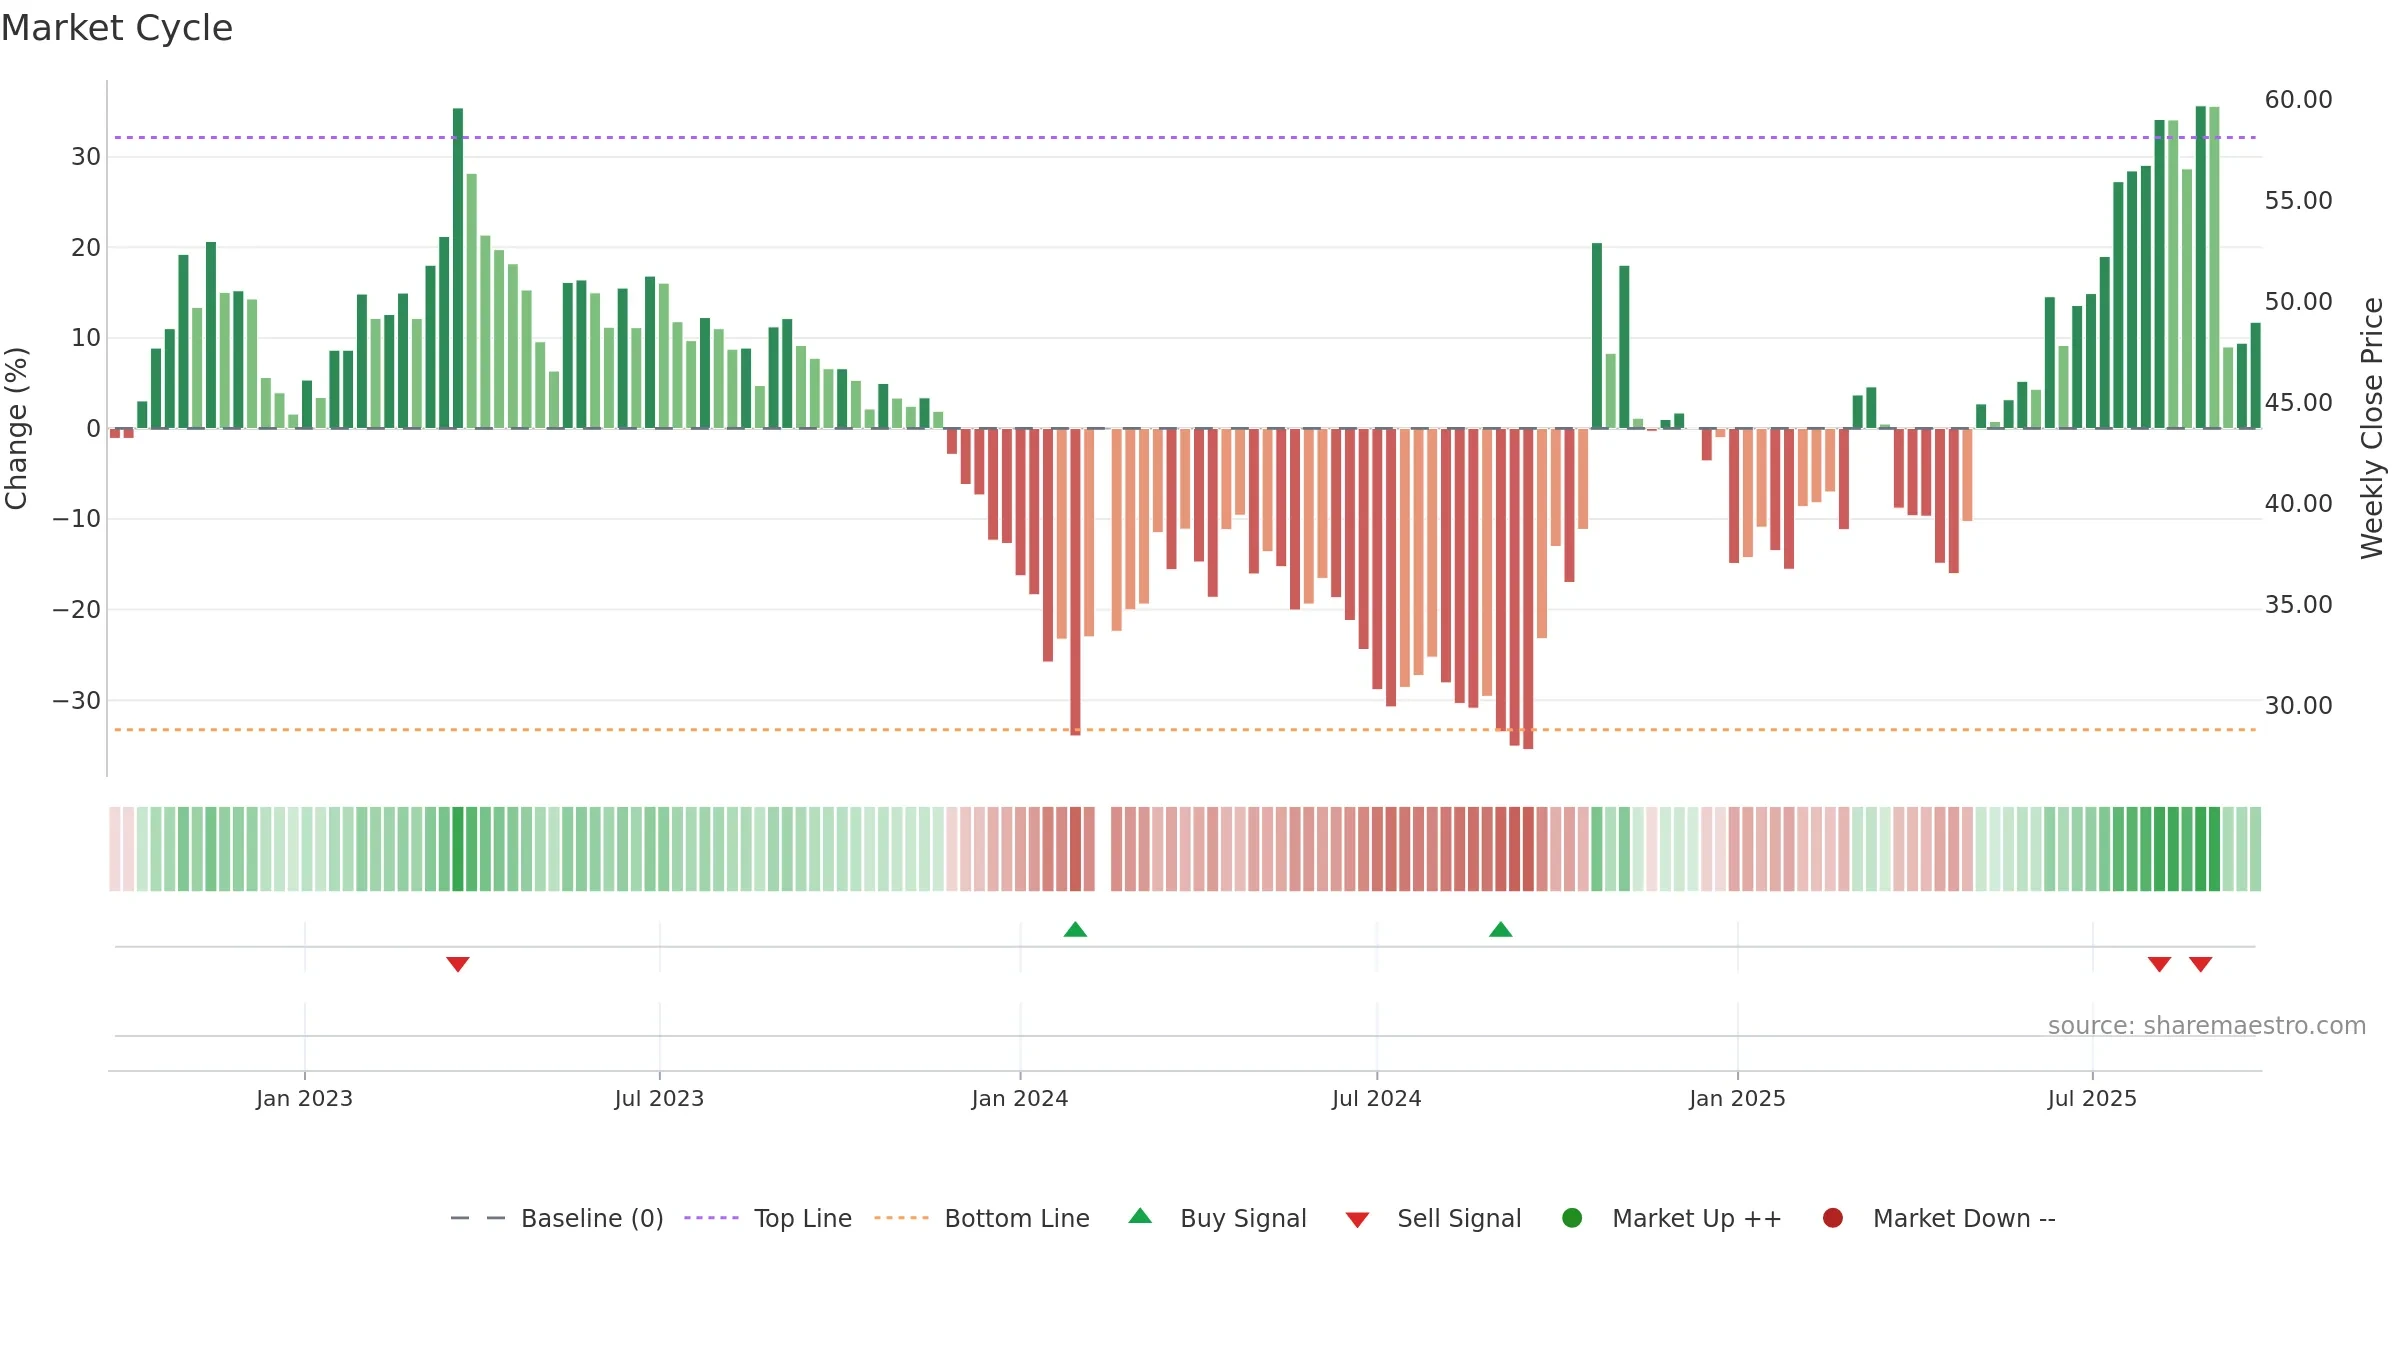
Task: Click the Bottom Line orange dotted legend marker
Action: pyautogui.click(x=902, y=1218)
